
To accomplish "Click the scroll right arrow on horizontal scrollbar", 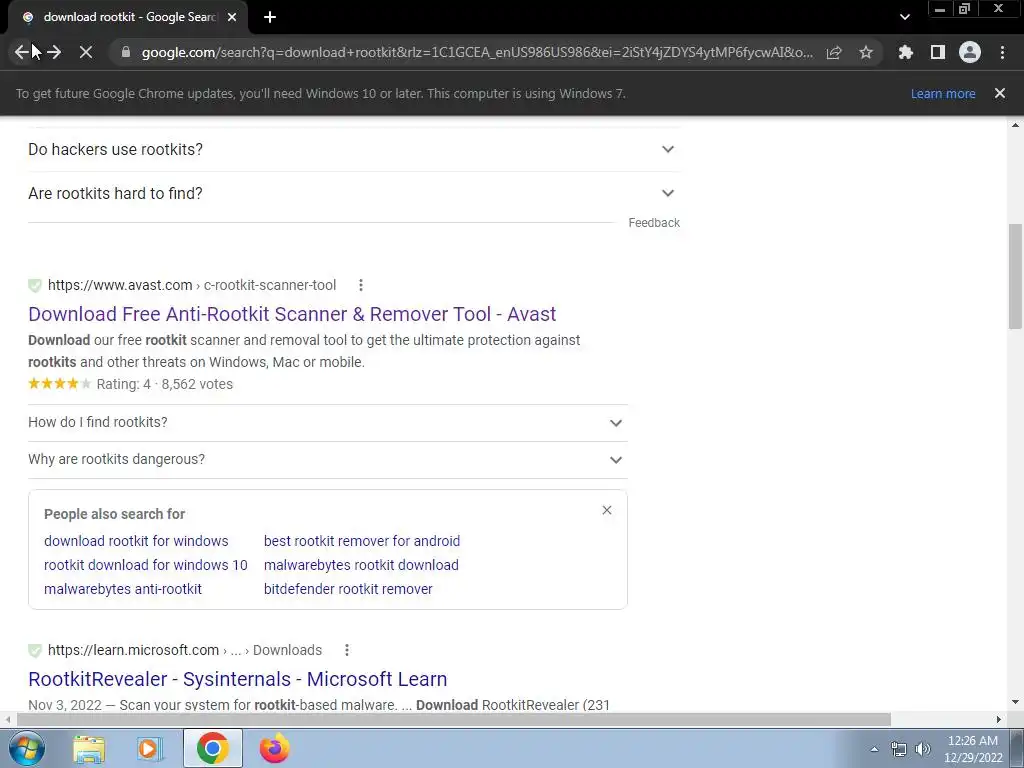I will 999,719.
